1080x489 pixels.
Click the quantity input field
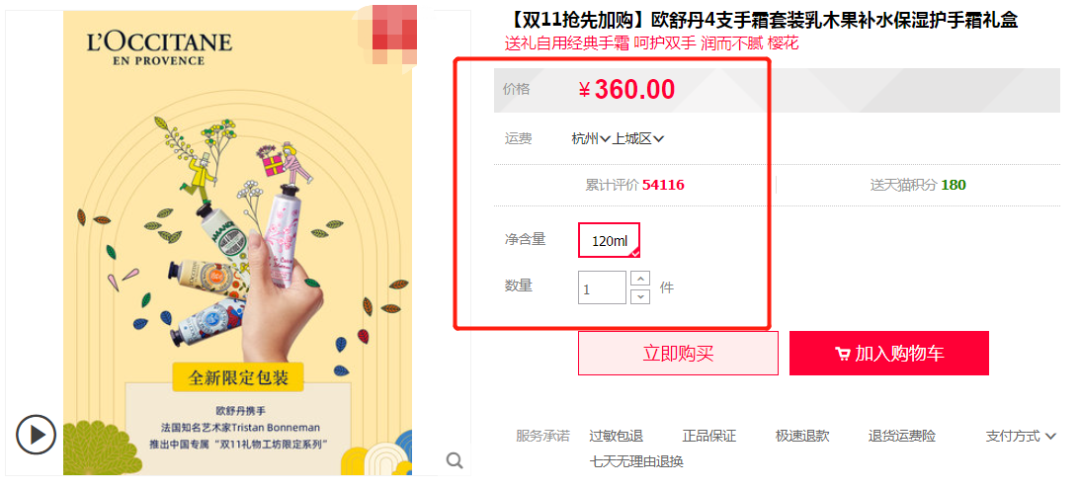pyautogui.click(x=602, y=287)
